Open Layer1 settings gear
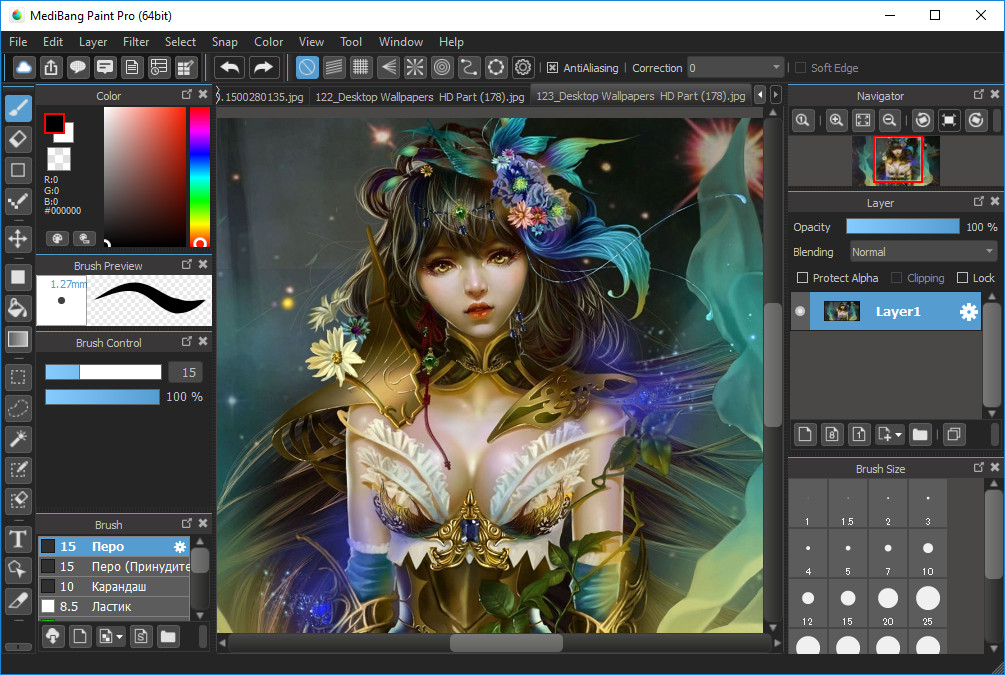 (968, 312)
